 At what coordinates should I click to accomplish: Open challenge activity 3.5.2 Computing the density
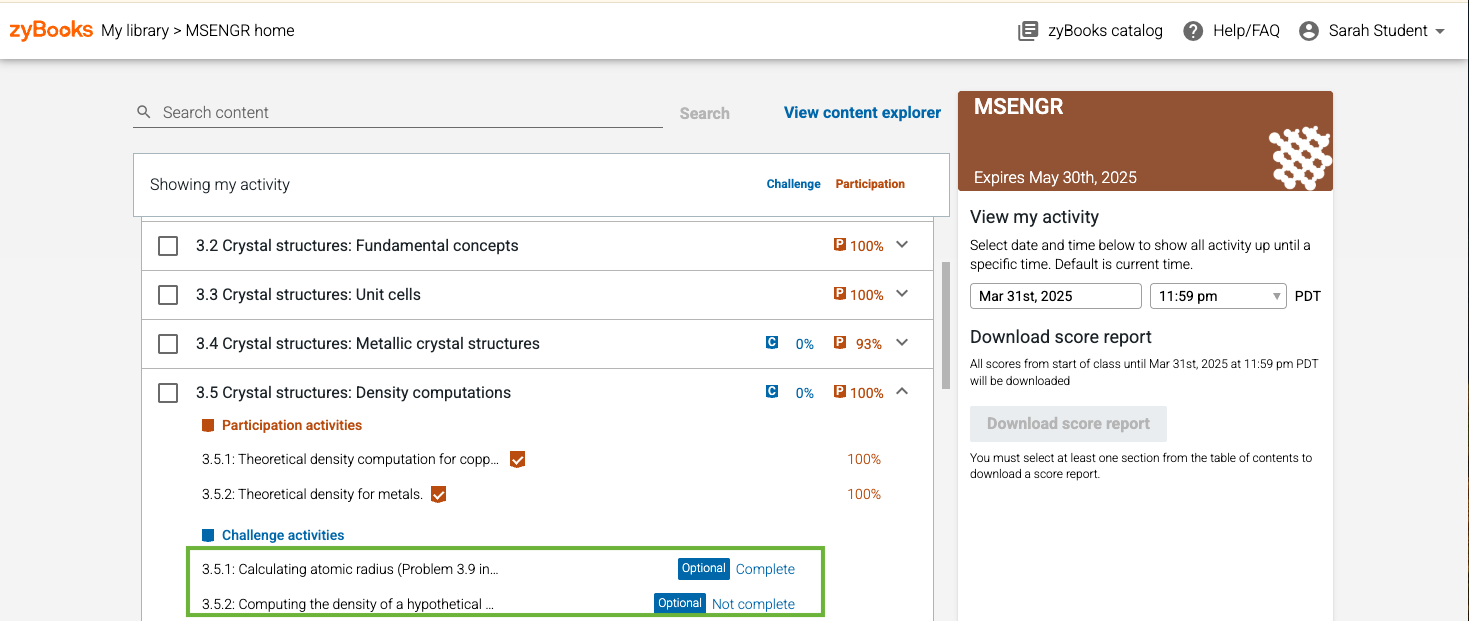click(x=348, y=604)
